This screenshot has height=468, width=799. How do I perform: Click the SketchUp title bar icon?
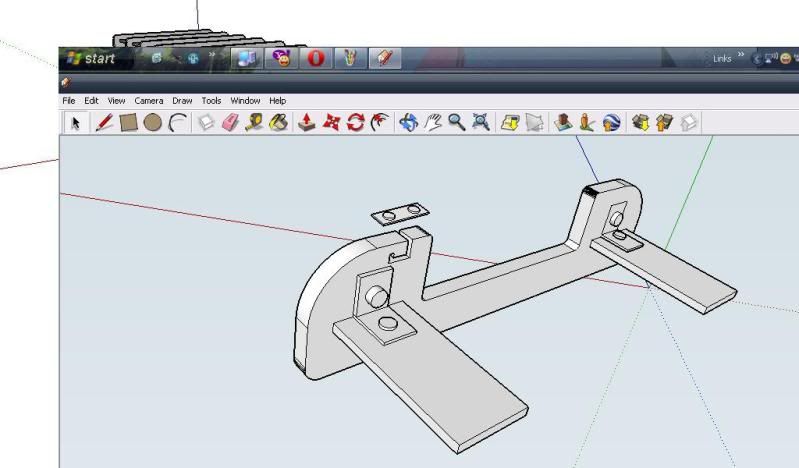point(65,82)
